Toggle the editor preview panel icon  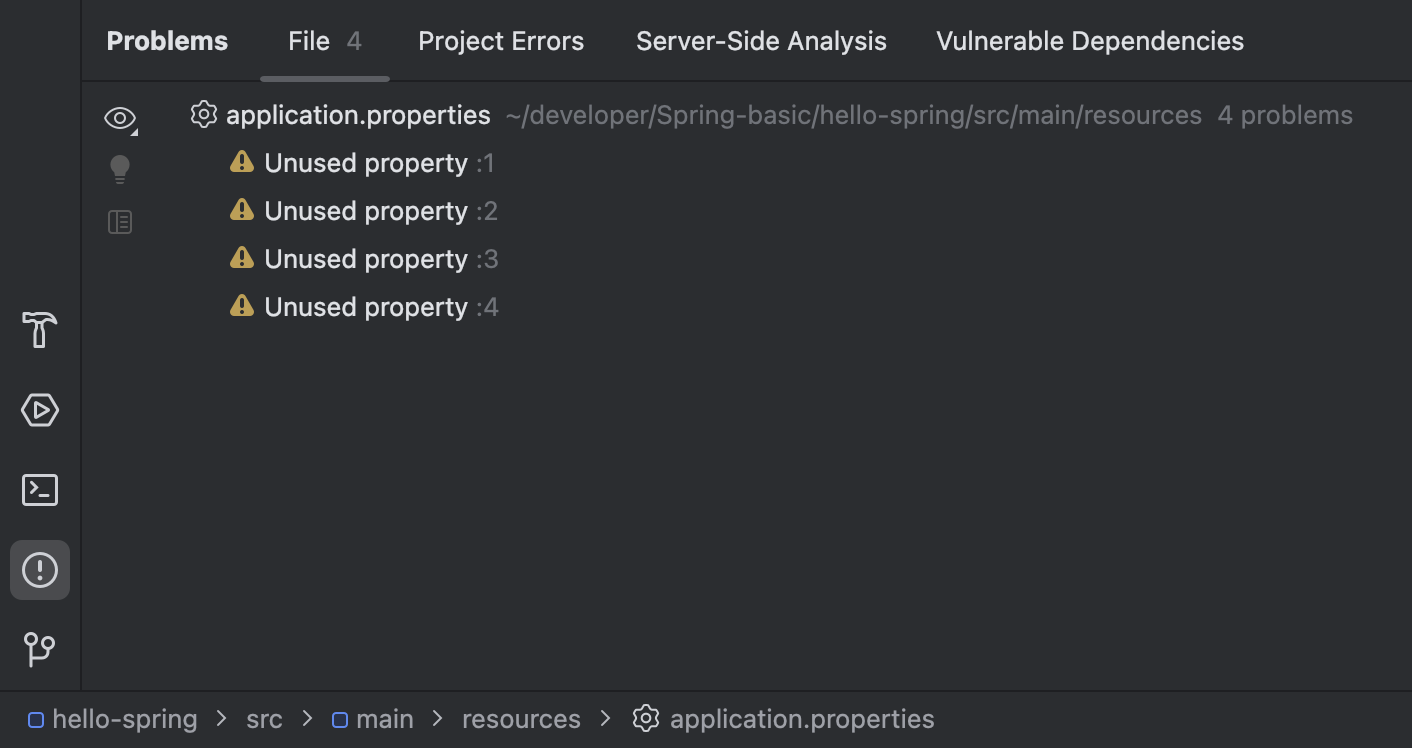click(120, 222)
